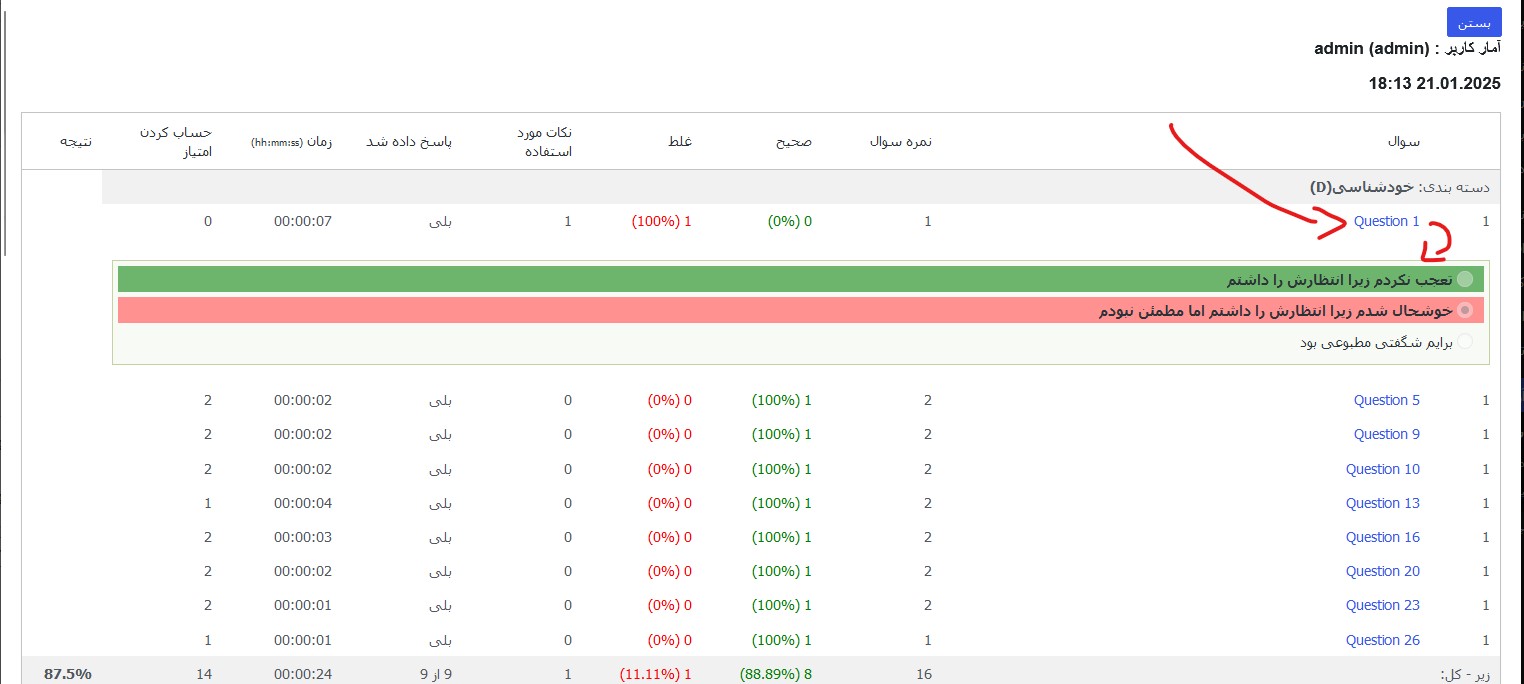This screenshot has height=684, width=1524.
Task: Click the خودشناسی(D) category row
Action: [x=1399, y=187]
